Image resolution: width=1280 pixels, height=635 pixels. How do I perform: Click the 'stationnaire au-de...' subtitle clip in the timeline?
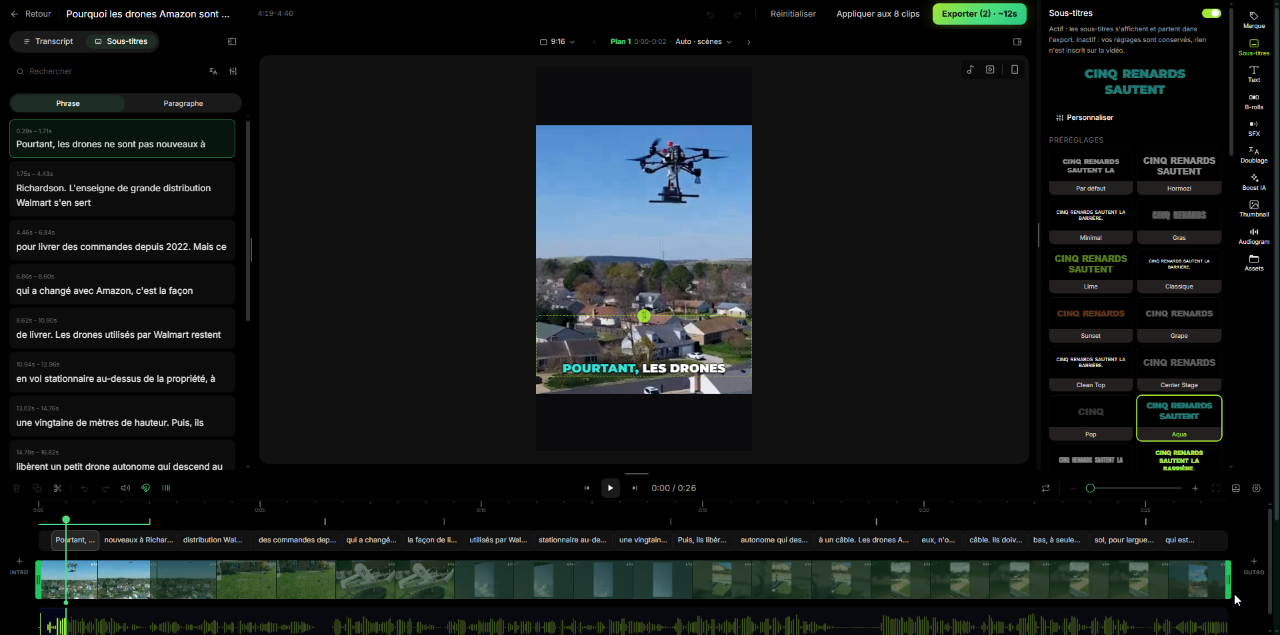(x=572, y=540)
